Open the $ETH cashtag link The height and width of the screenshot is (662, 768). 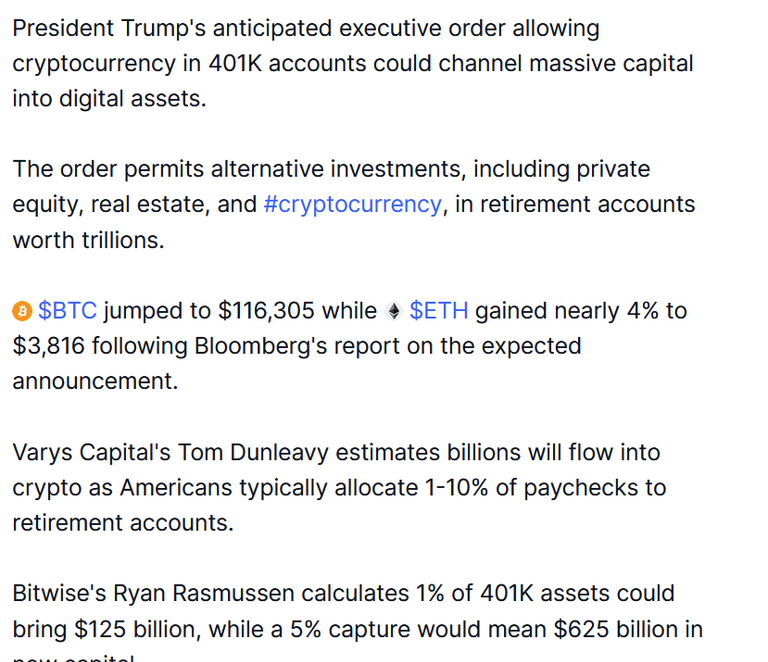click(438, 311)
